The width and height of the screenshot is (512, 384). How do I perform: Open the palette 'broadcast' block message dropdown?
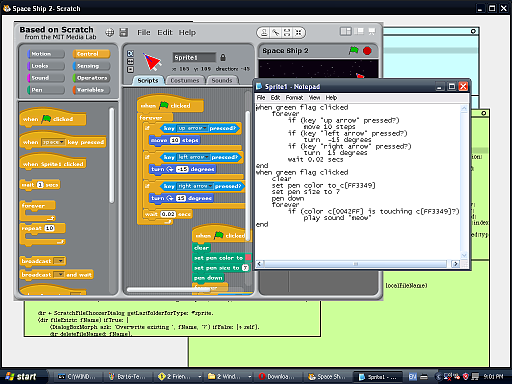[59, 261]
